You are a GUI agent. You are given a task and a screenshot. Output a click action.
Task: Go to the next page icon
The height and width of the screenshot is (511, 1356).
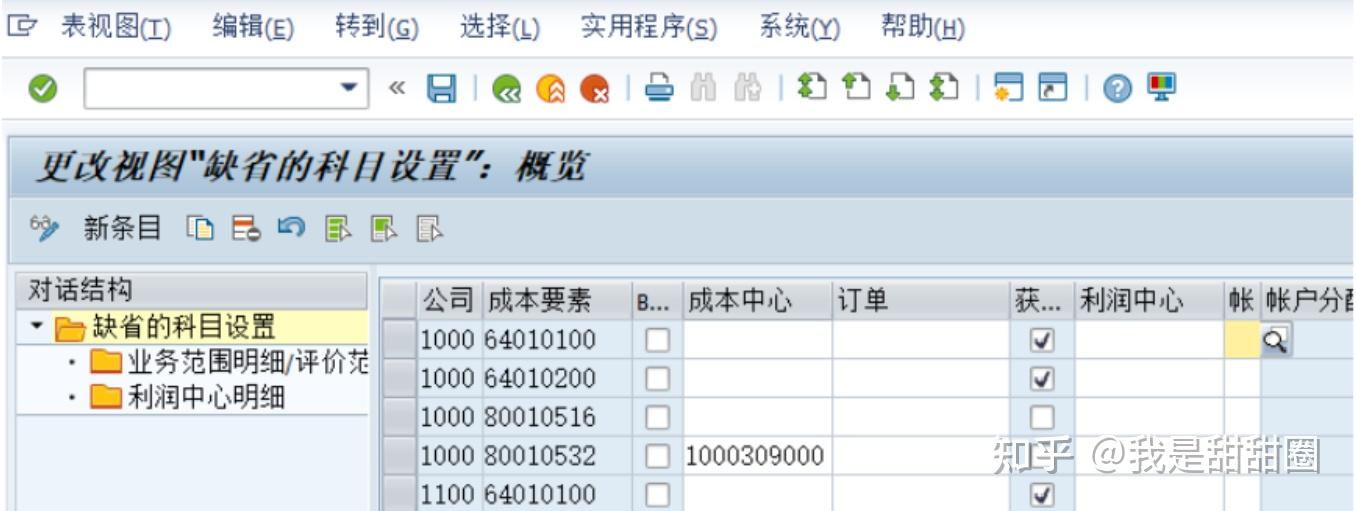point(898,88)
